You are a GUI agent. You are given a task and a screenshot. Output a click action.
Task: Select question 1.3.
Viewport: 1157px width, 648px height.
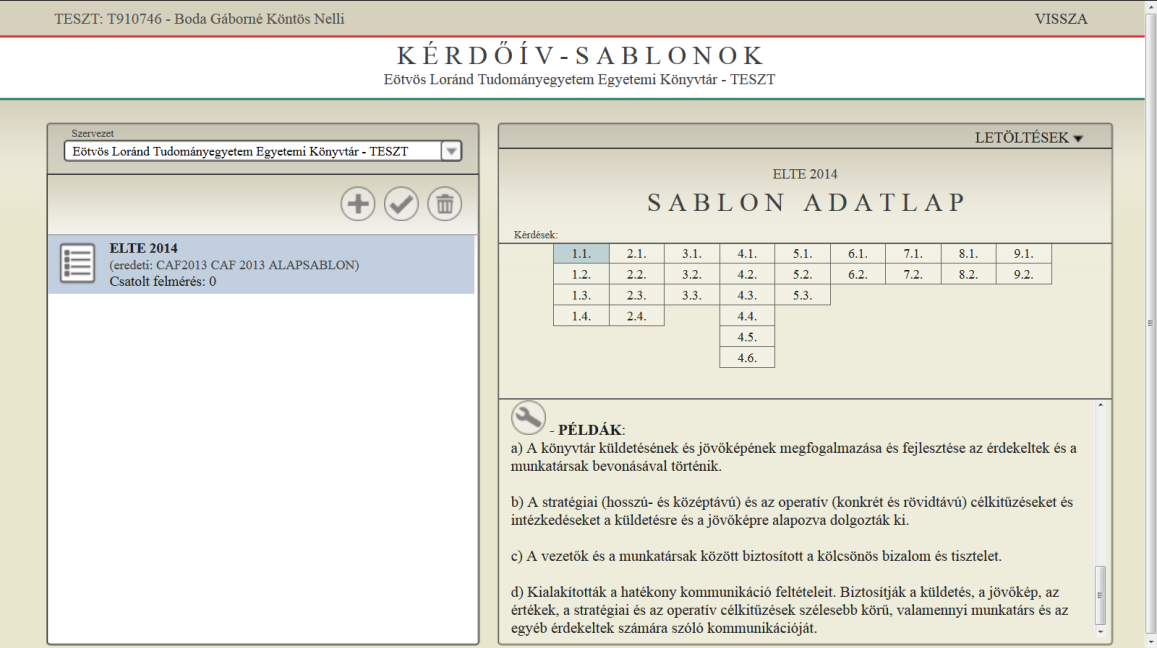(x=581, y=295)
